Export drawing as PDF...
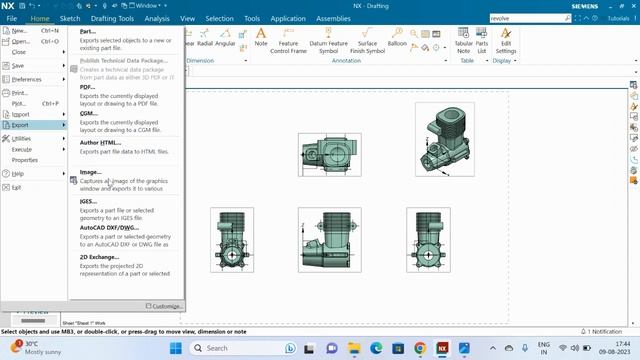 tap(125, 95)
